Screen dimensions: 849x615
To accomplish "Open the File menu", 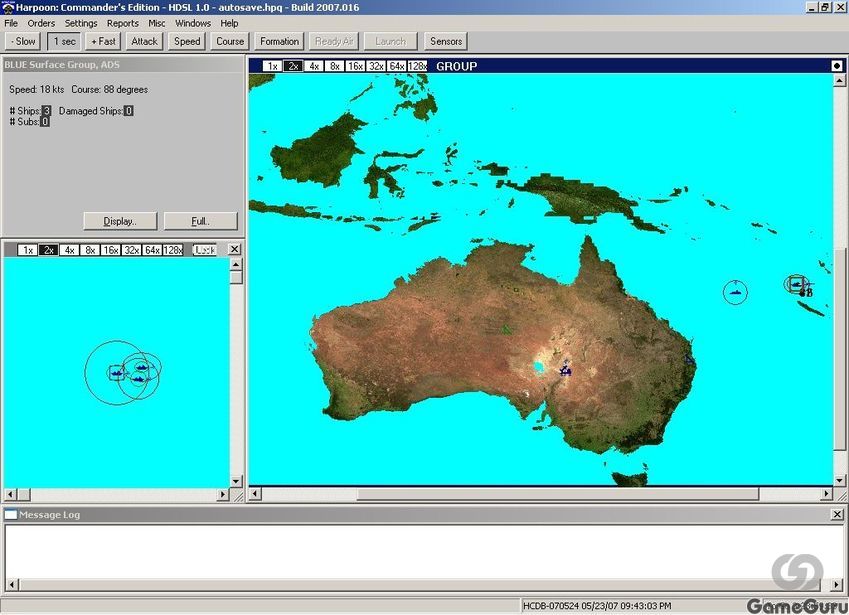I will (11, 23).
